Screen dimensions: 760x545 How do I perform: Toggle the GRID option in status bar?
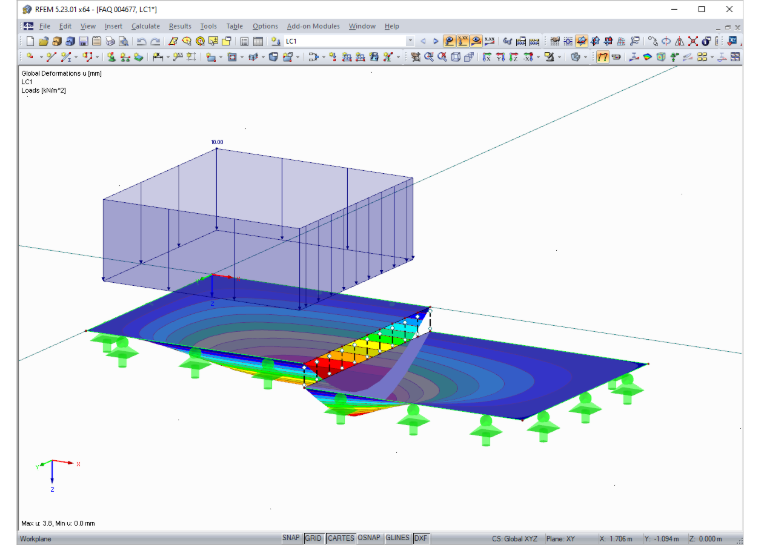(x=313, y=538)
